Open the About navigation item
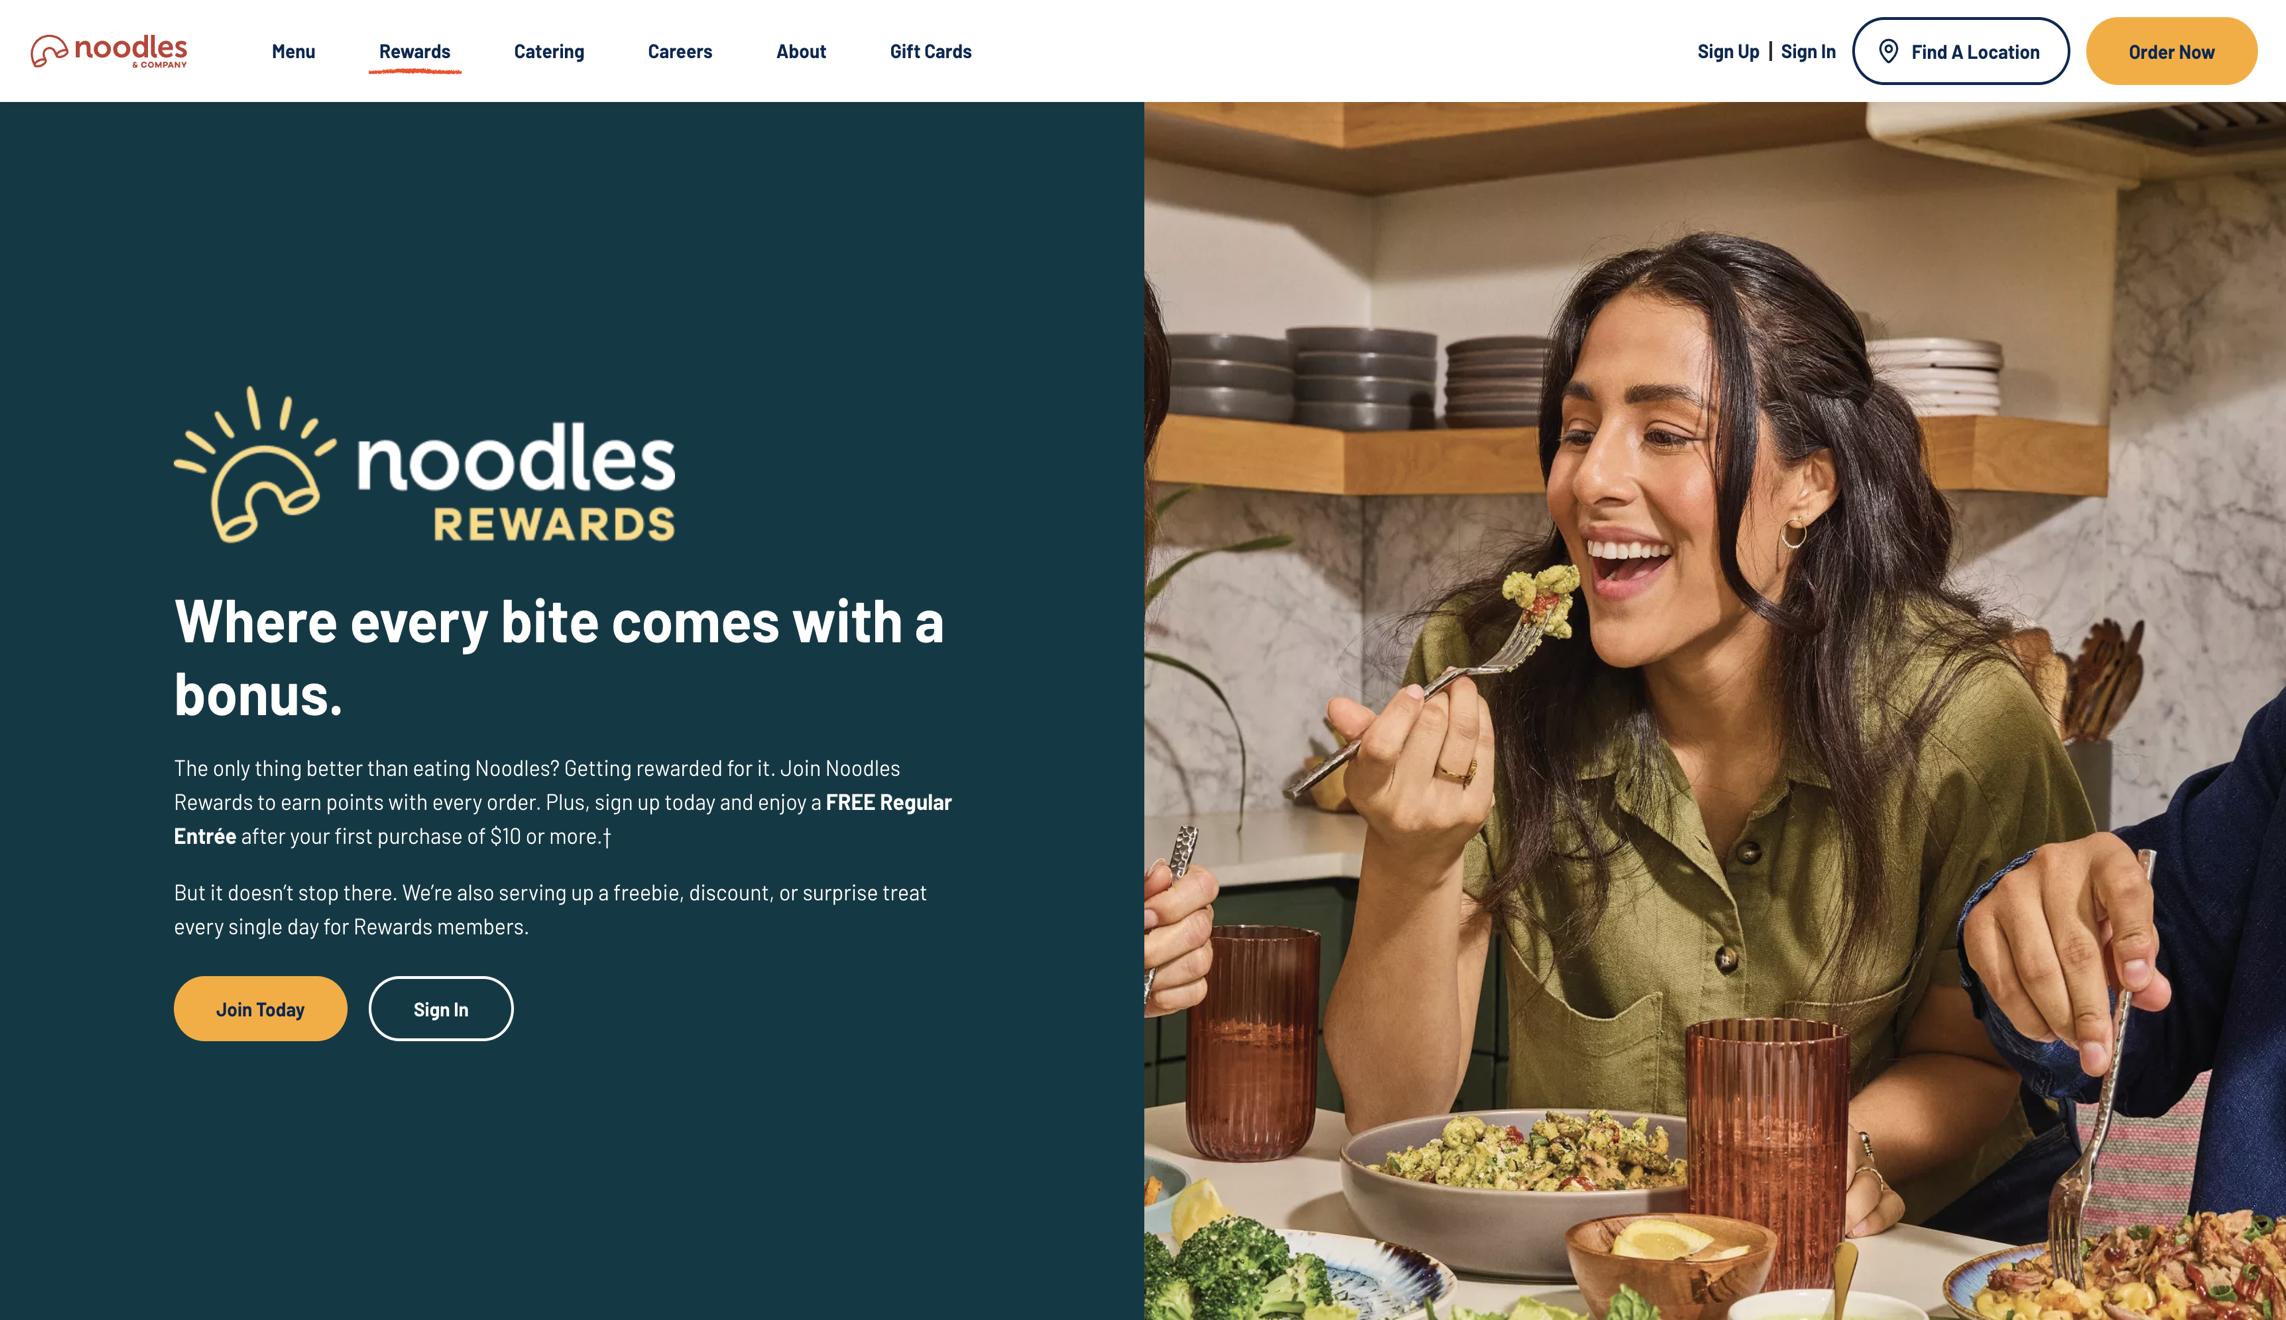The width and height of the screenshot is (2286, 1320). 801,51
